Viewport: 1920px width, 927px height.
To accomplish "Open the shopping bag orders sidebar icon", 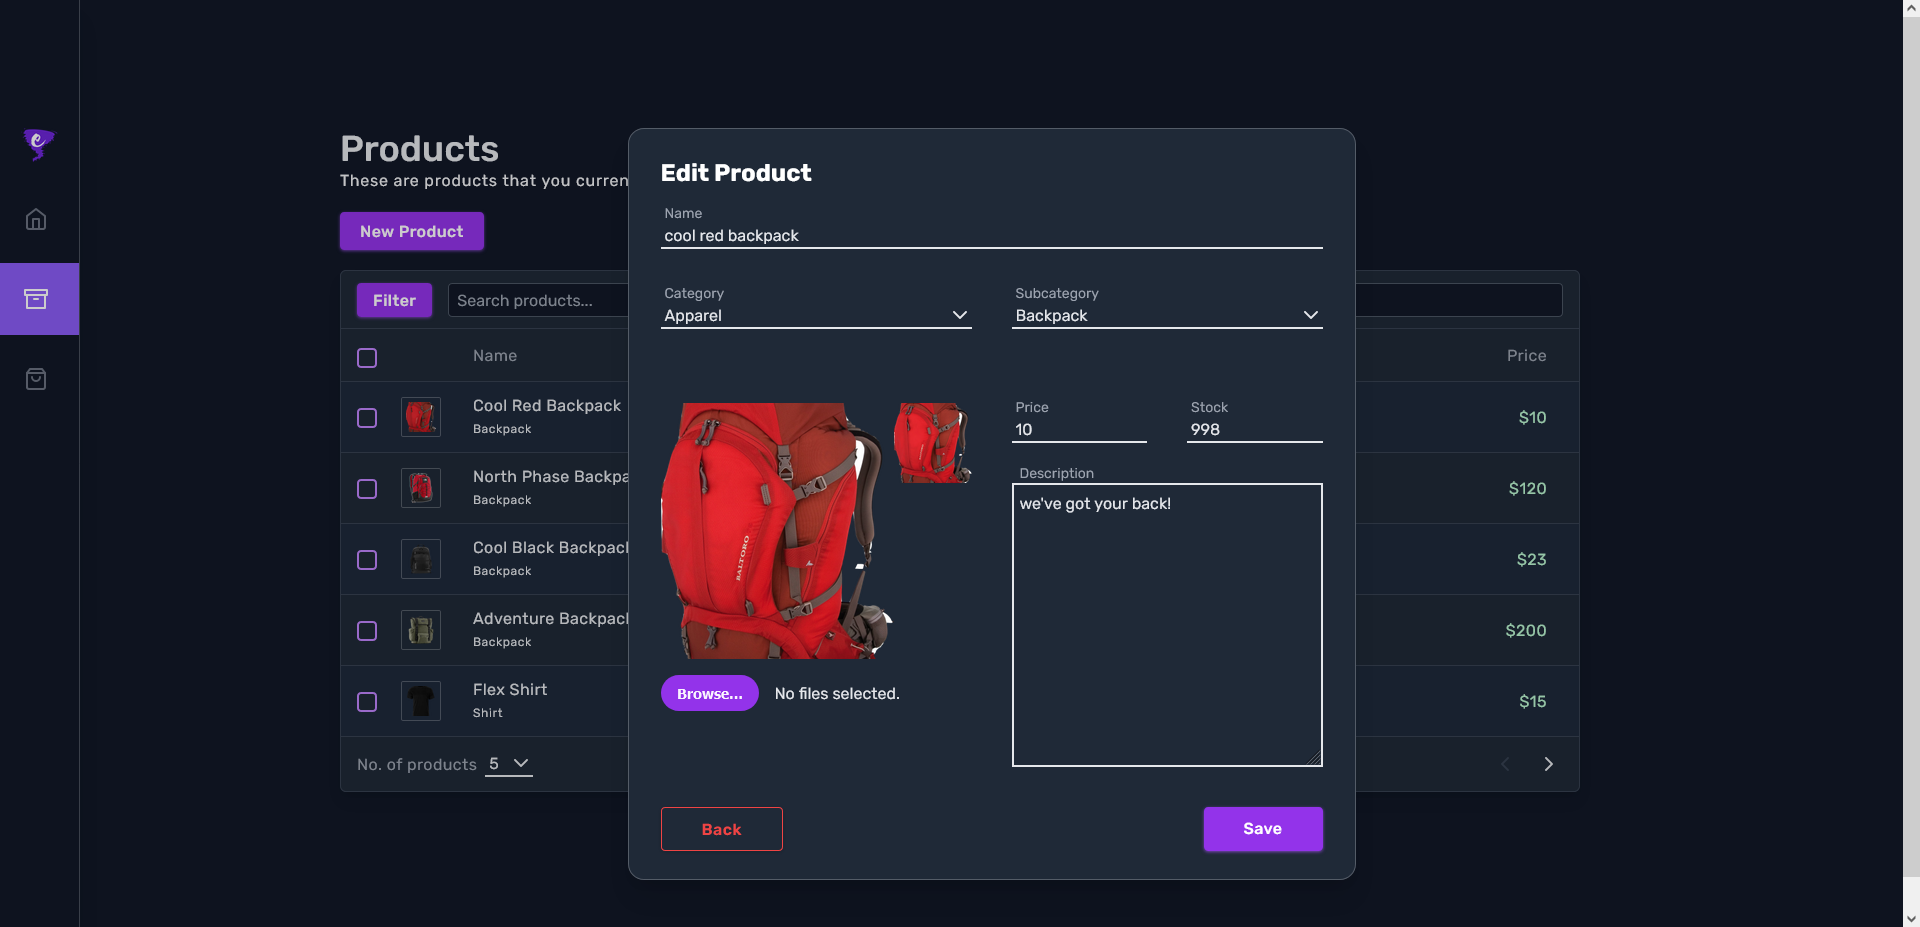I will coord(36,379).
